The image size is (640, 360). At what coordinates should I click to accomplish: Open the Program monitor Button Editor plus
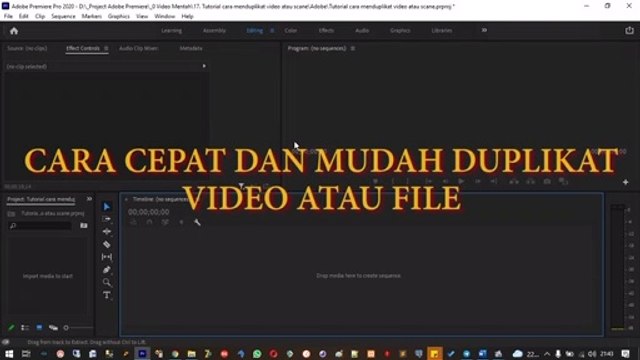pos(625,182)
